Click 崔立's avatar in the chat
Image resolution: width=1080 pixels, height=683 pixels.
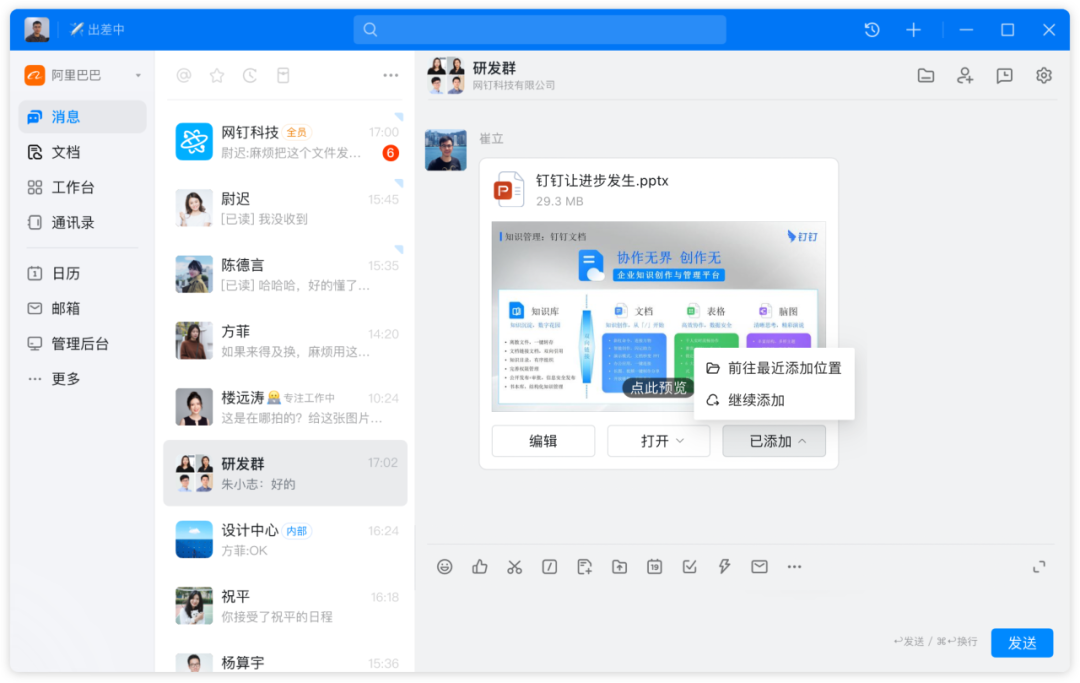446,149
